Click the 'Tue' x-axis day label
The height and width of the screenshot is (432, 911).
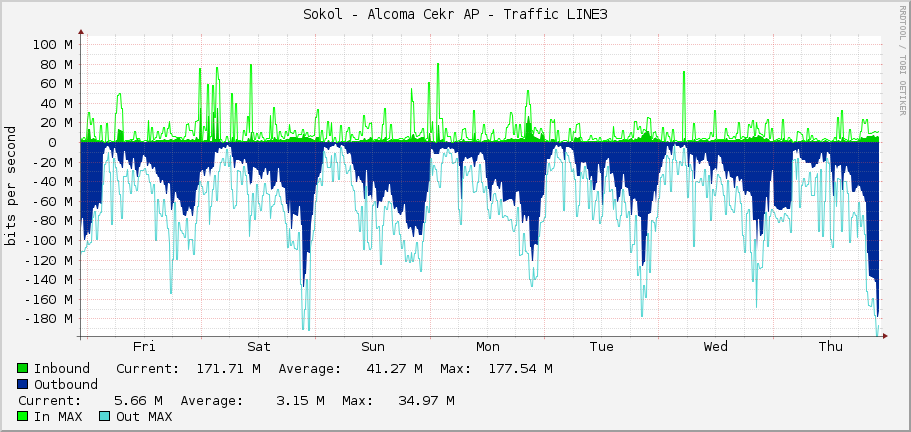click(601, 347)
